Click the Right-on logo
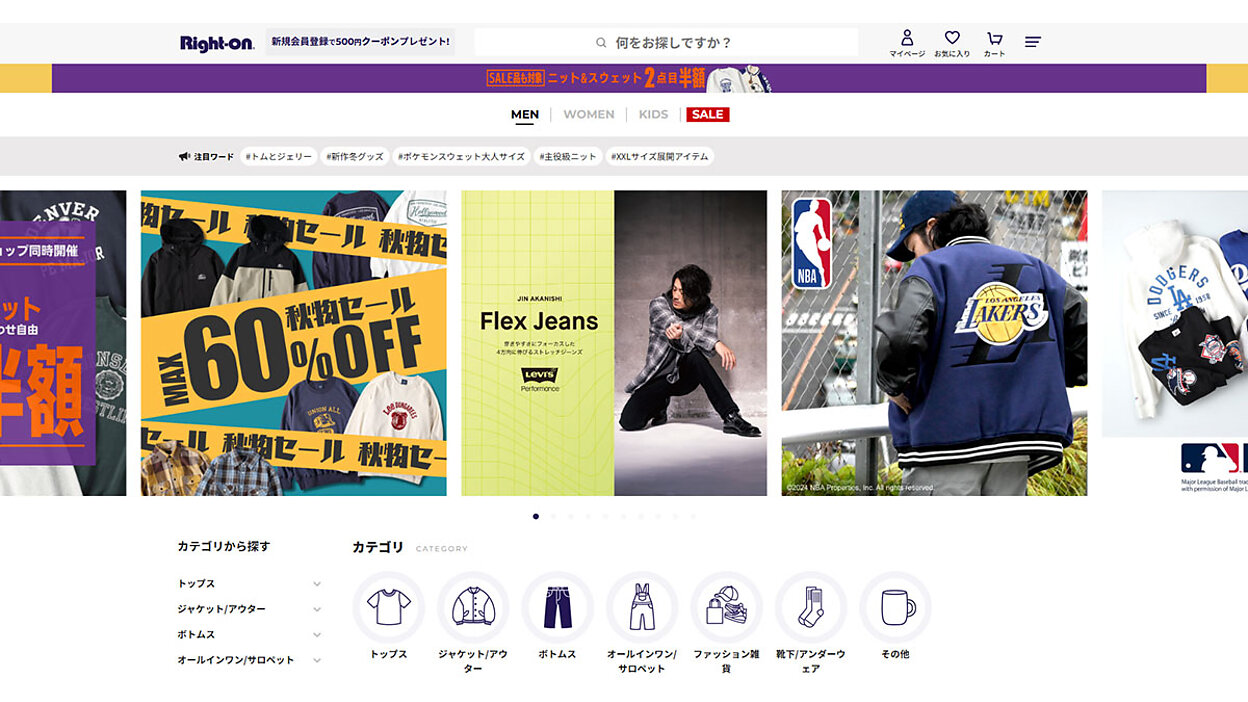Image resolution: width=1248 pixels, height=702 pixels. pos(217,43)
